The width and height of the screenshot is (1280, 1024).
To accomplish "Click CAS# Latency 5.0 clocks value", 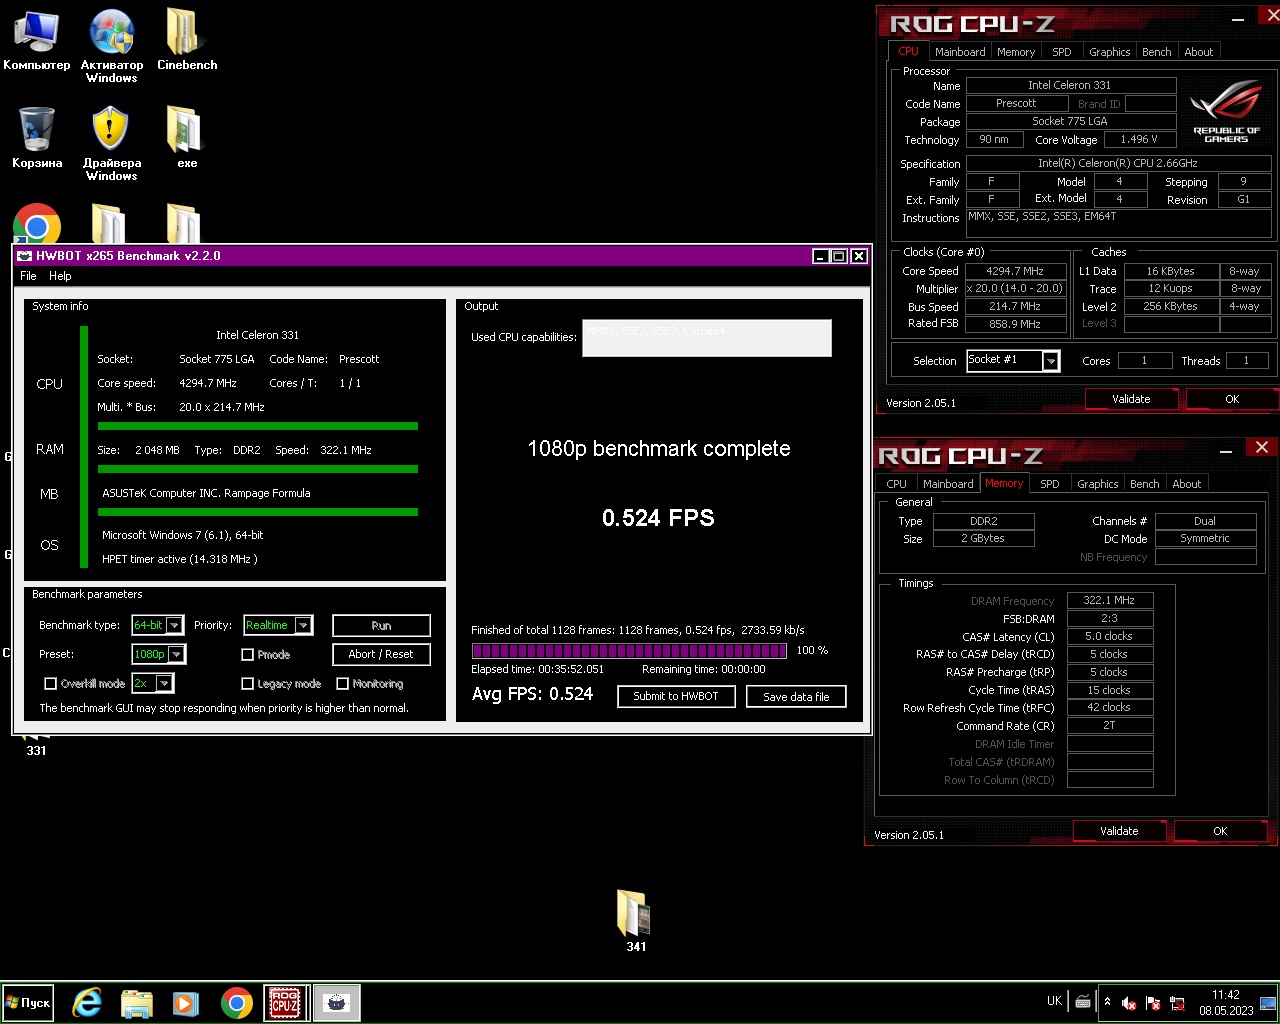I will 1109,636.
